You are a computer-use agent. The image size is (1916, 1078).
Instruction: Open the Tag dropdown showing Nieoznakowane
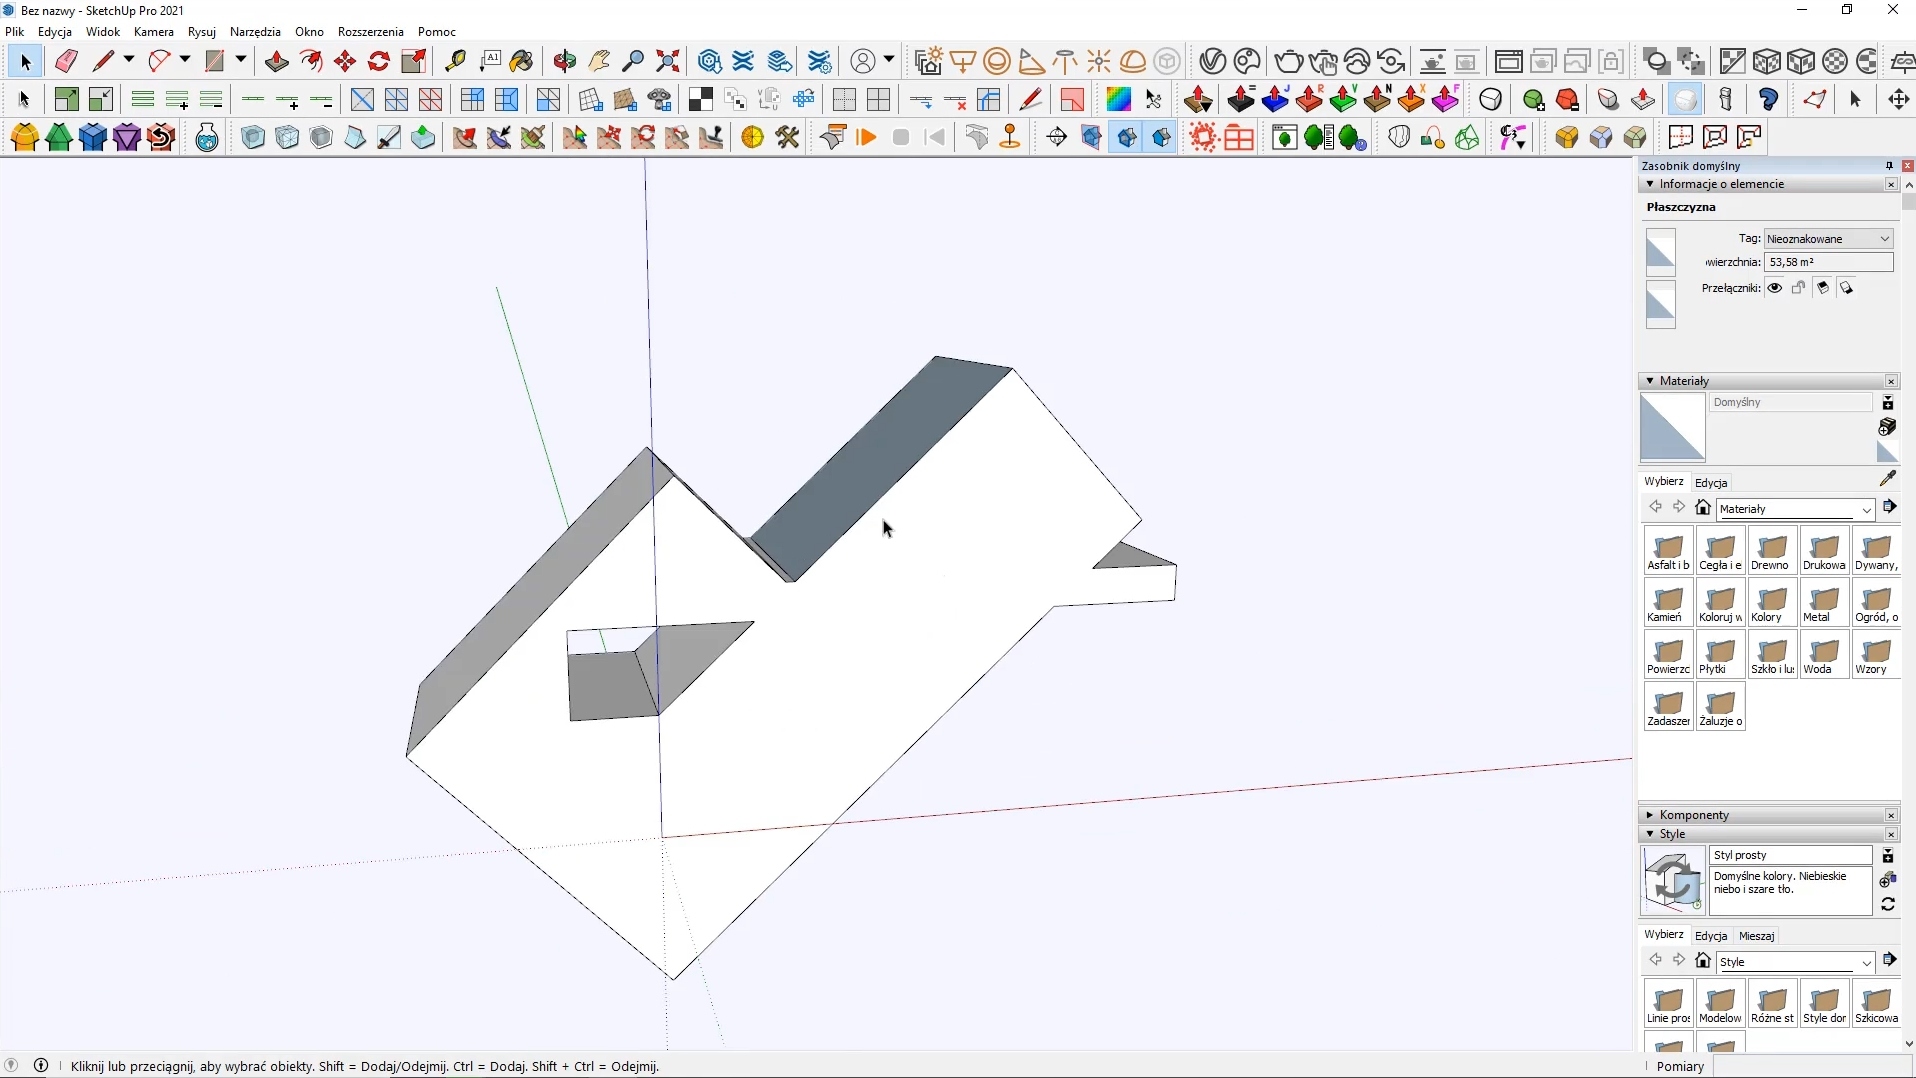tap(1828, 239)
